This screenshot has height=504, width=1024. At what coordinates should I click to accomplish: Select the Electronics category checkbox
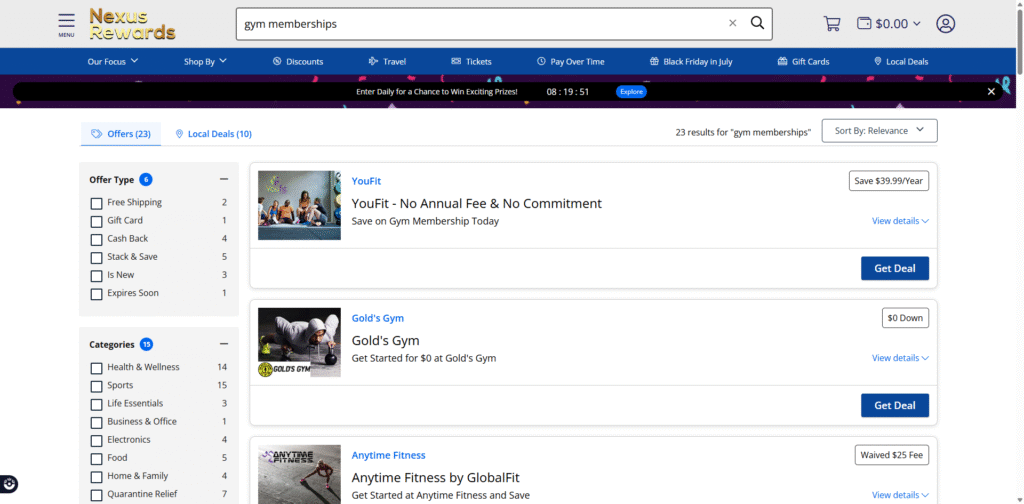pyautogui.click(x=96, y=441)
